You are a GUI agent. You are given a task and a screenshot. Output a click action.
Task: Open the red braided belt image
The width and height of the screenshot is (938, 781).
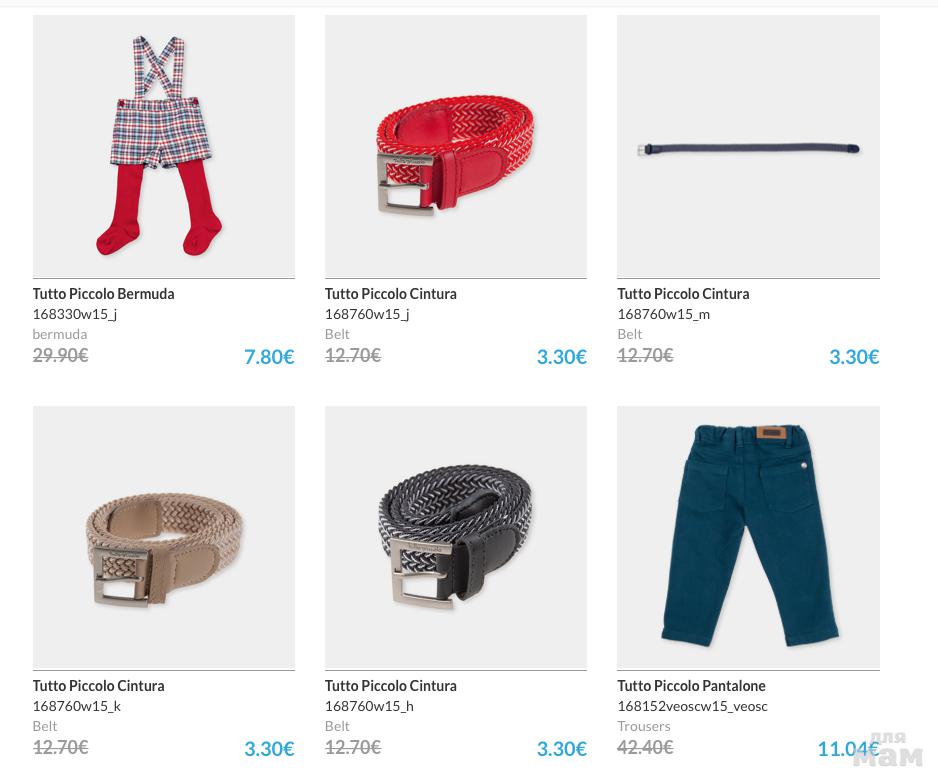click(x=456, y=147)
